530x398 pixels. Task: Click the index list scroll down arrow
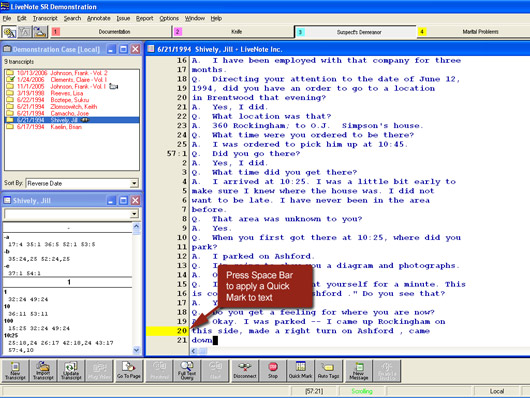pyautogui.click(x=137, y=350)
